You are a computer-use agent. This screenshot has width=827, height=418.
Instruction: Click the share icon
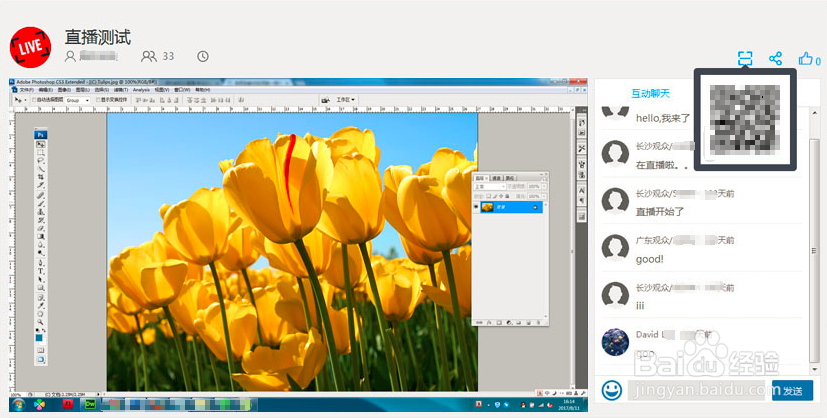pos(775,59)
